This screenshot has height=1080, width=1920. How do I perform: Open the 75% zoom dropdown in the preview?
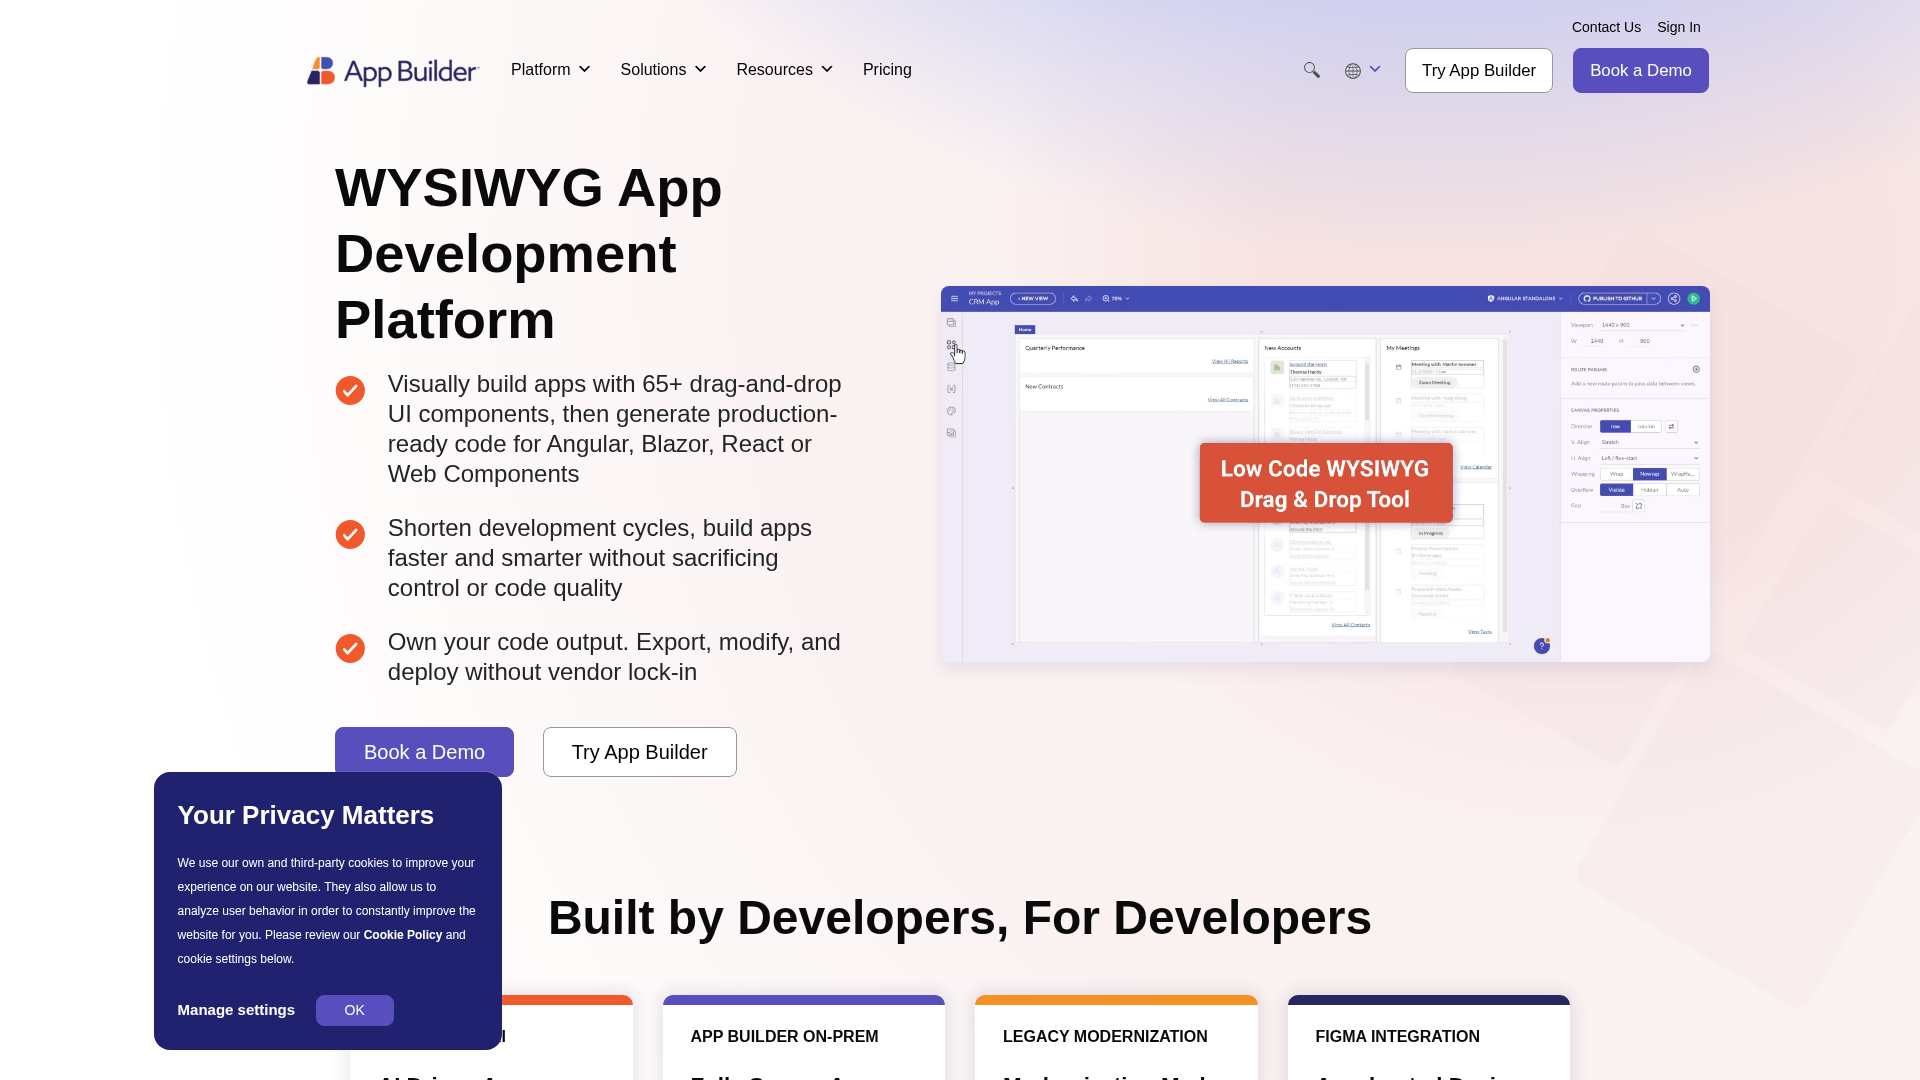(x=1116, y=298)
